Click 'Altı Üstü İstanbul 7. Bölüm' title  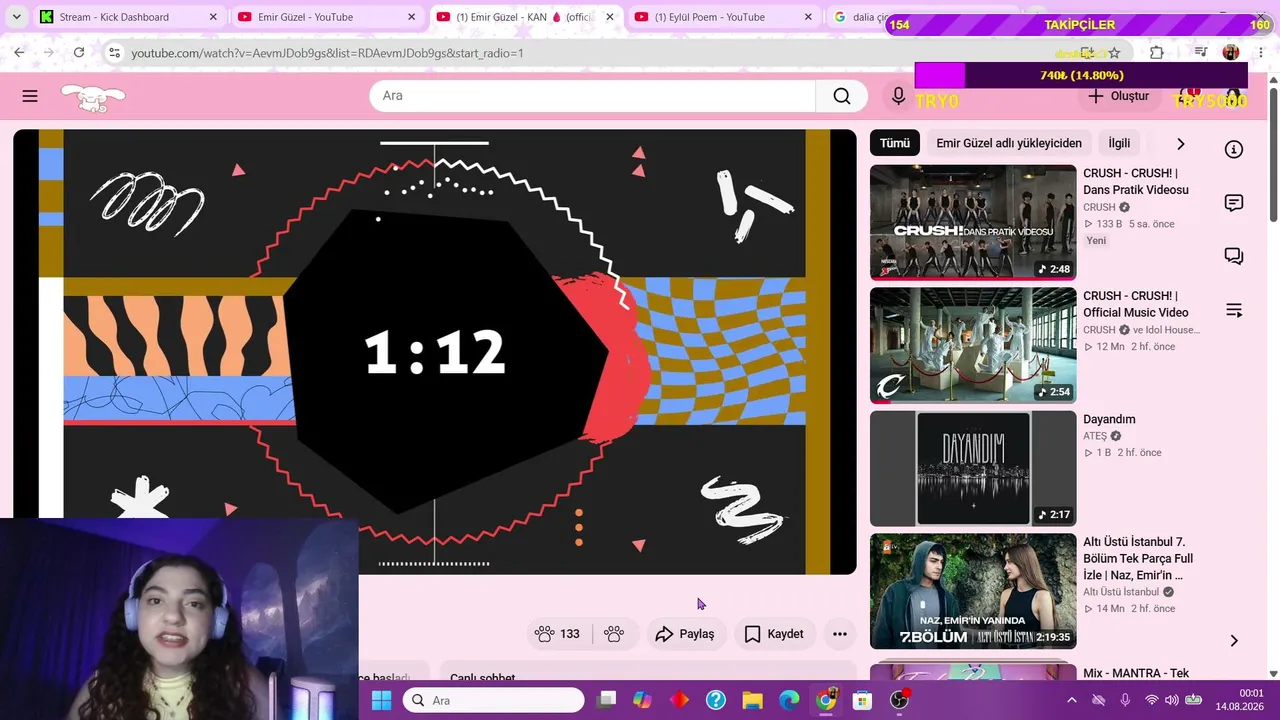1138,558
